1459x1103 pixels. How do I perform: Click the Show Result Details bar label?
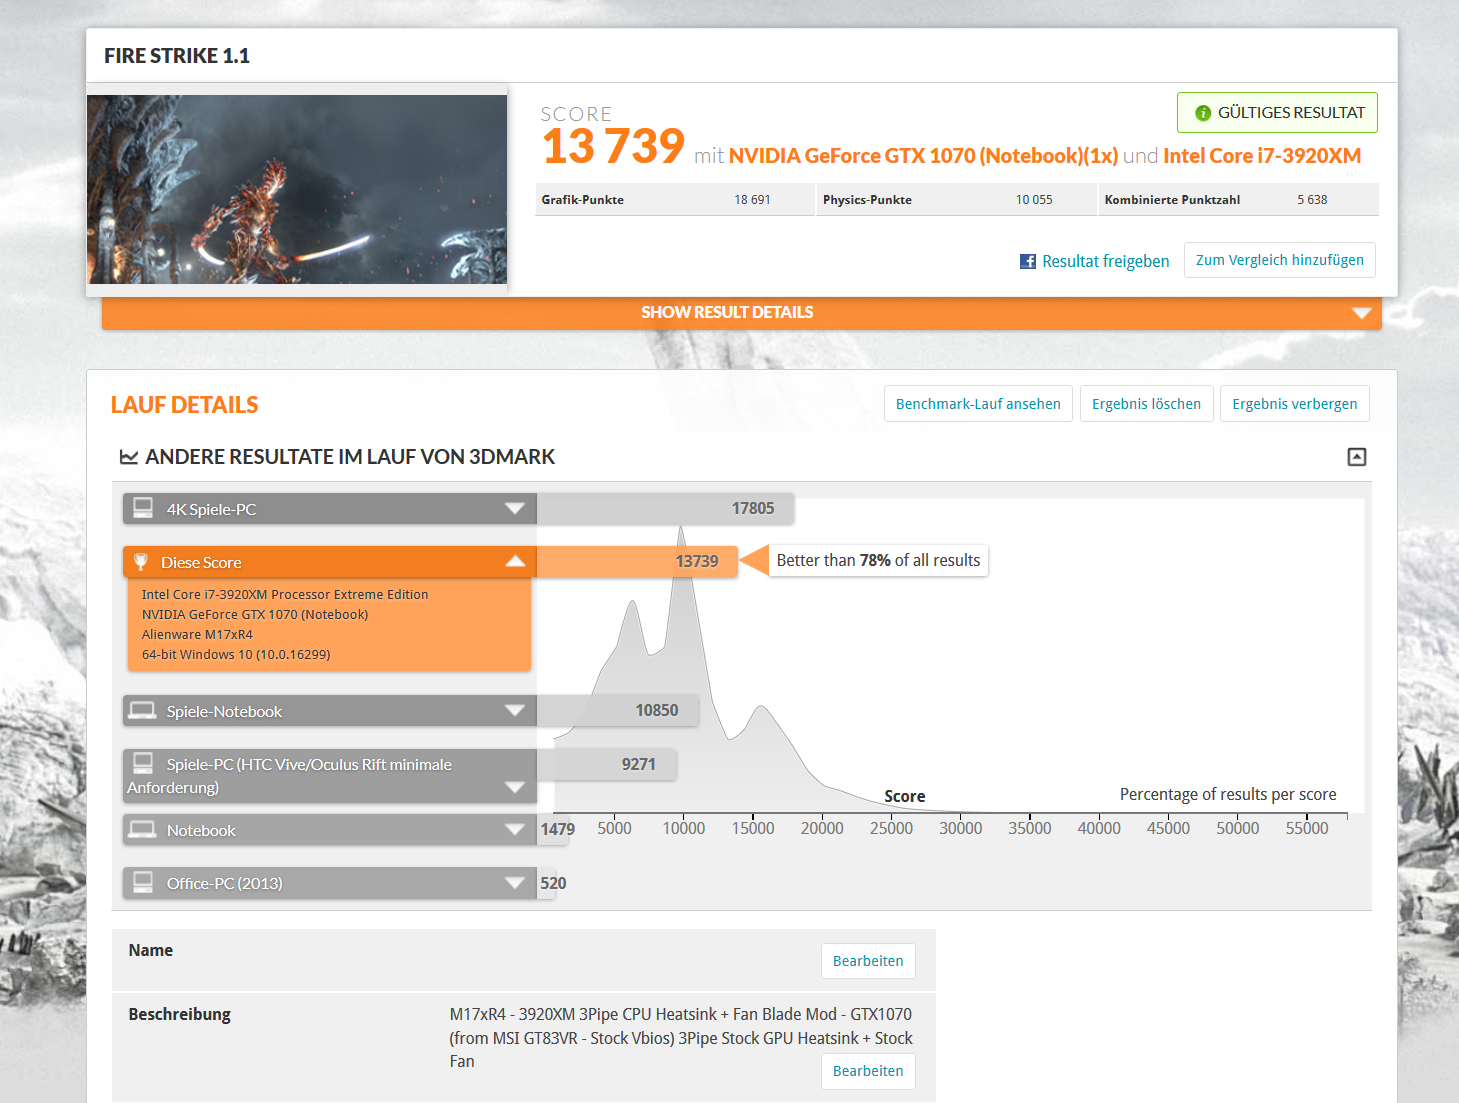coord(727,312)
